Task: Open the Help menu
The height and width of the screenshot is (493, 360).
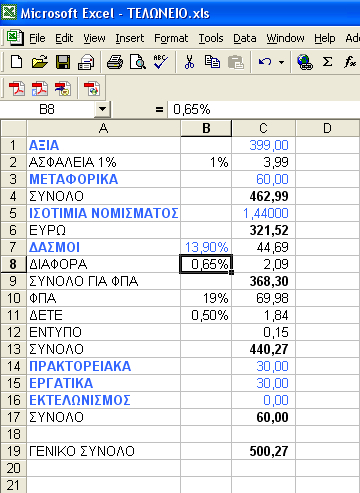Action: [x=325, y=38]
